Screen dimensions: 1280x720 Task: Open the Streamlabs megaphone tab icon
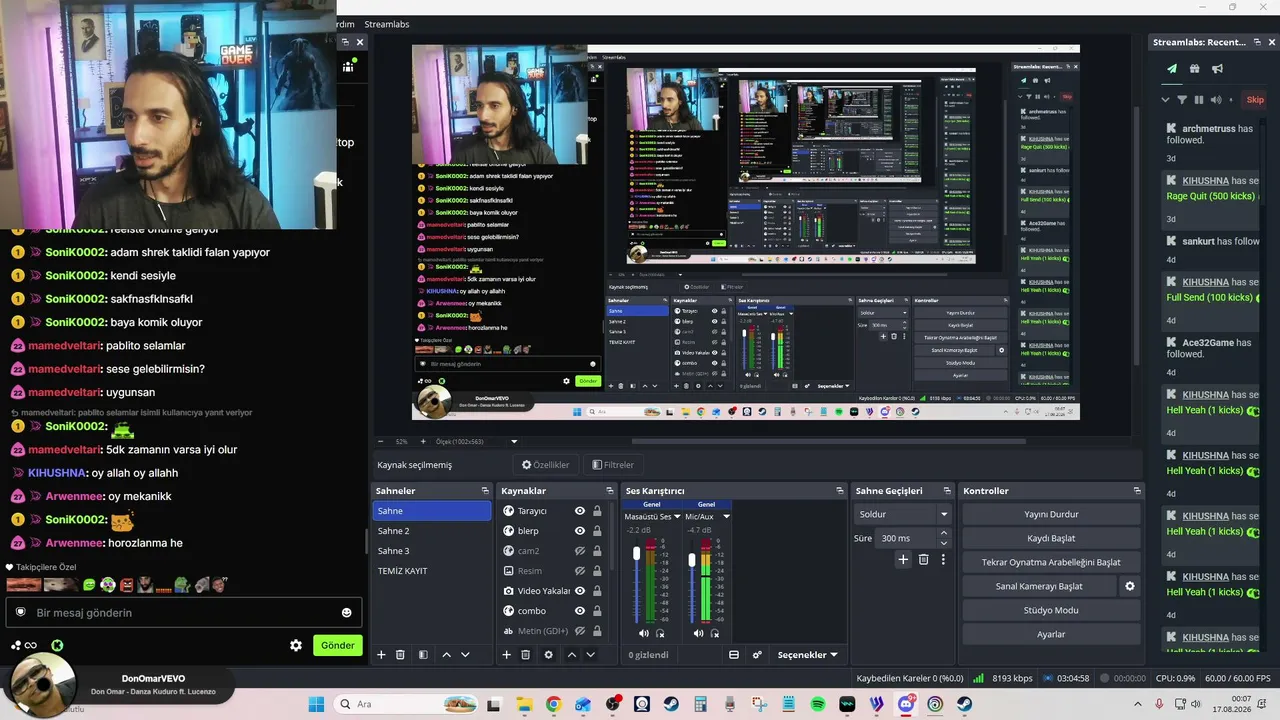[1218, 69]
